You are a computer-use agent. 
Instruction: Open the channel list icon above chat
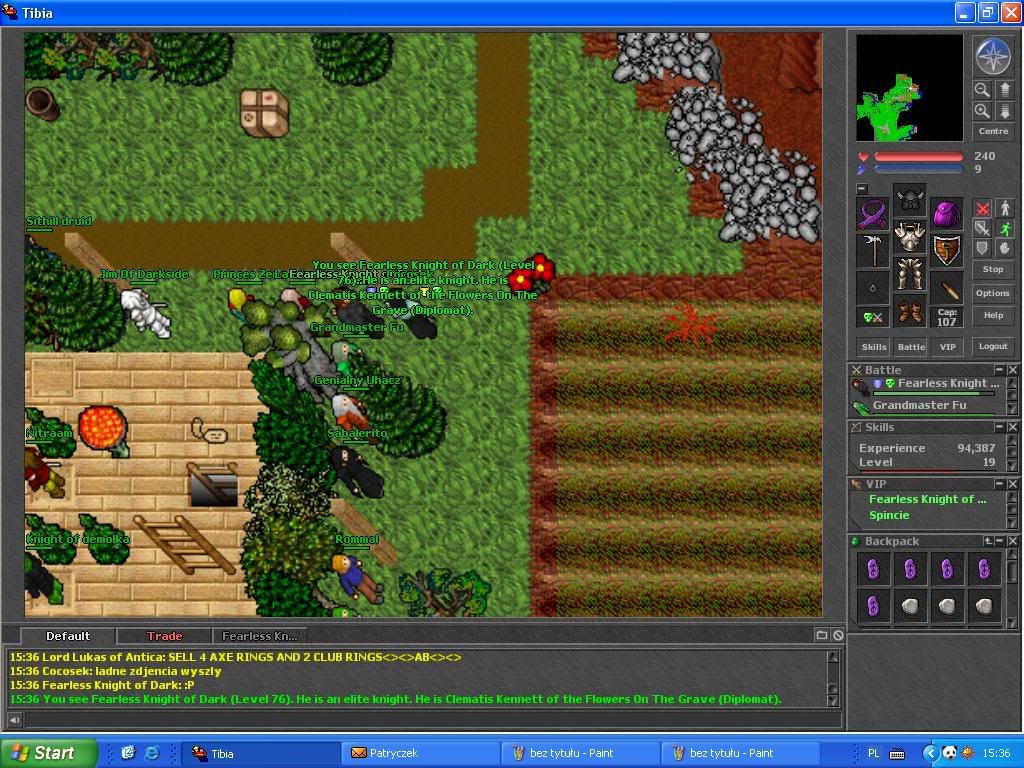[822, 635]
